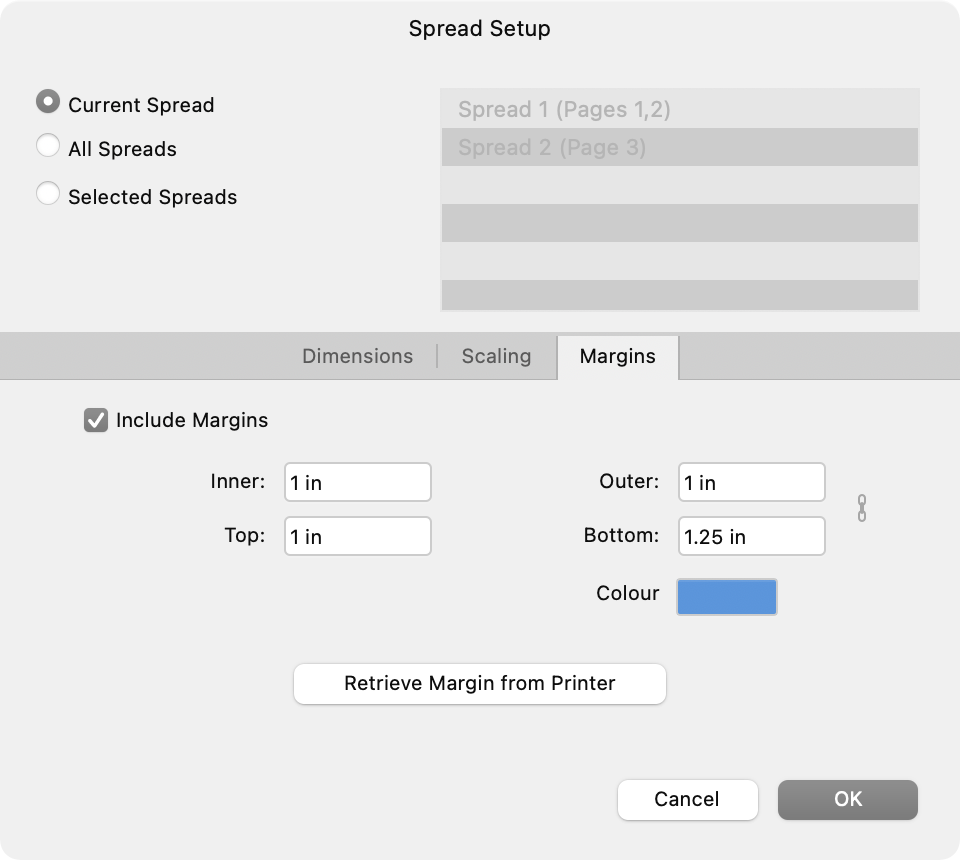Click the Spread Setup dialog title
The height and width of the screenshot is (860, 960).
[479, 29]
